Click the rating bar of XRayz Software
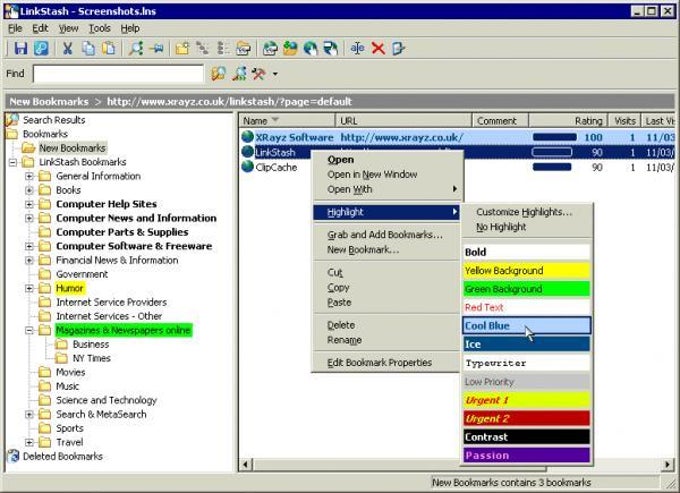Viewport: 680px width, 493px height. 554,137
